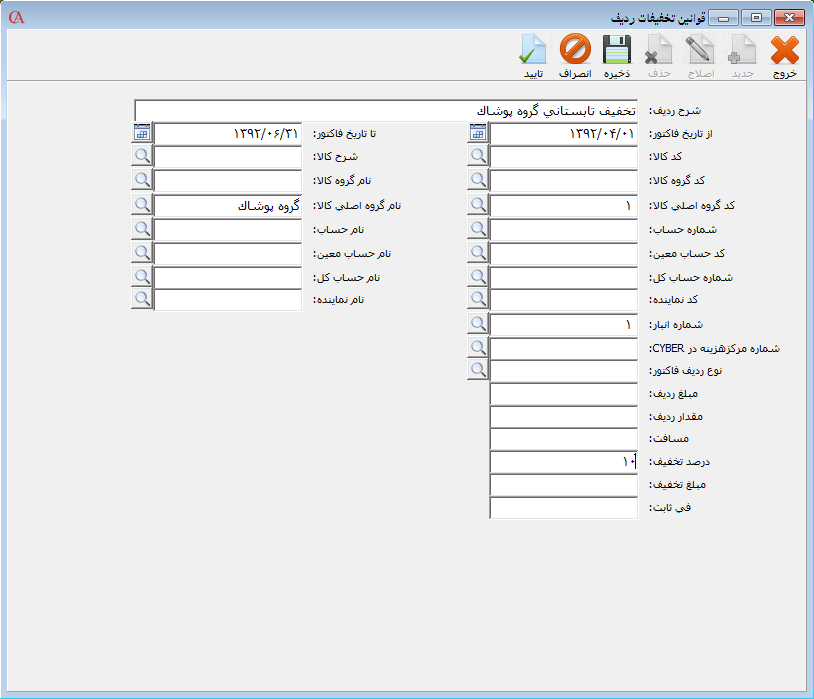Click into the مبلغ تخفیف field
814x699 pixels.
click(563, 485)
